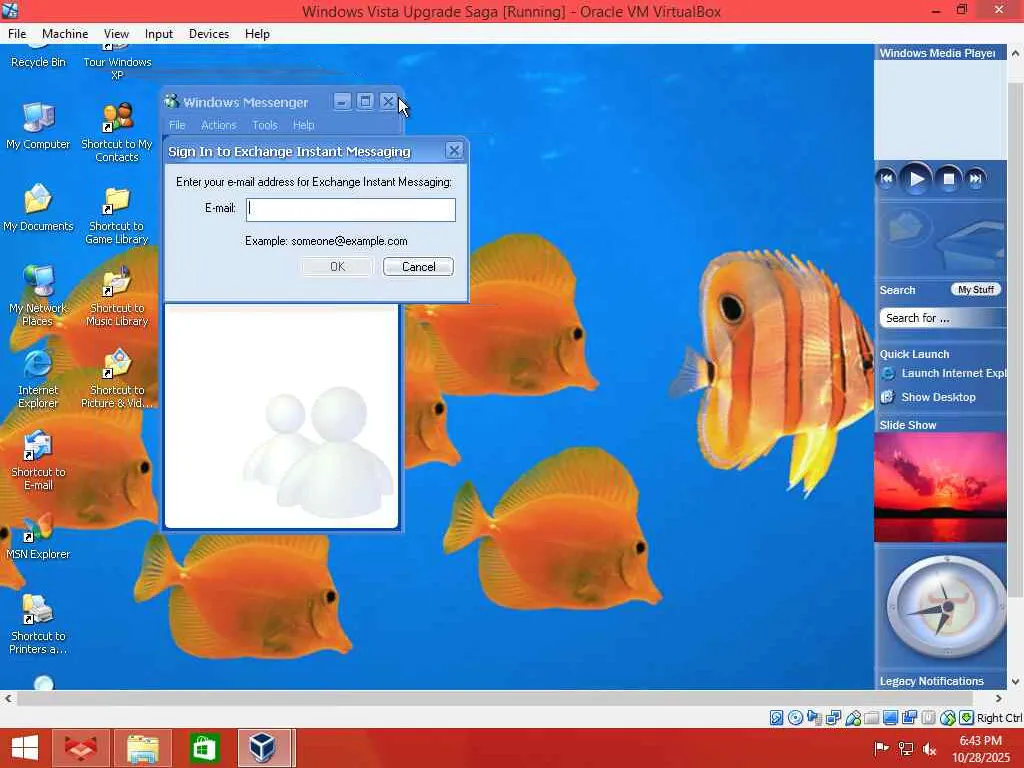Stop playback in Media Player sidebar
Screen dimensions: 1024x768
tap(949, 179)
